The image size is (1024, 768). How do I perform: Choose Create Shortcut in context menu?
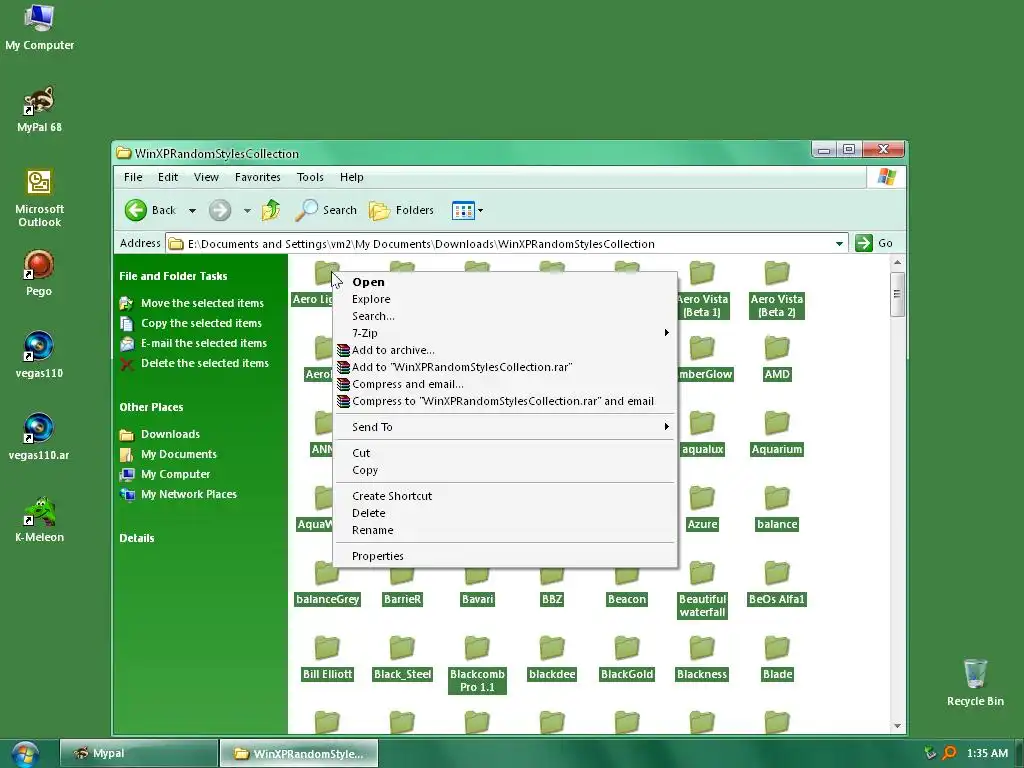(x=505, y=496)
